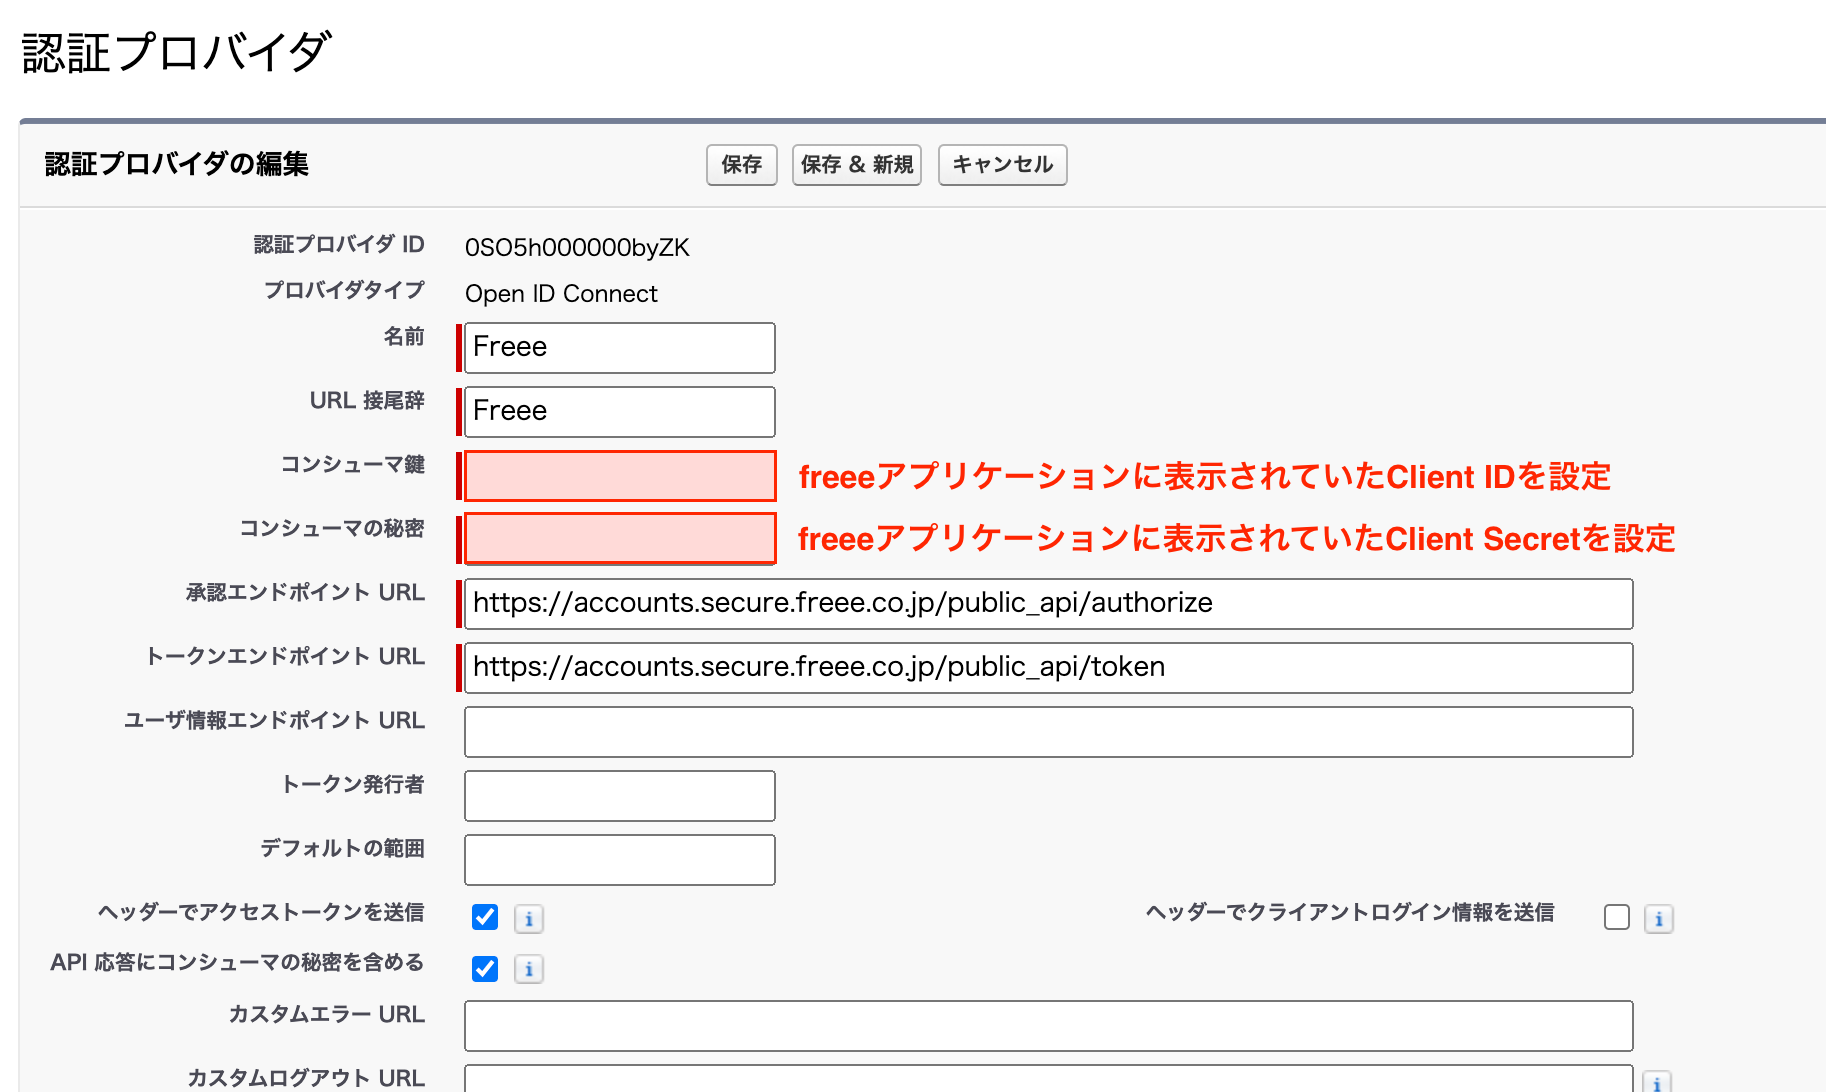Open info icon for API 応答にコンシューマの秘密を含める

point(529,969)
